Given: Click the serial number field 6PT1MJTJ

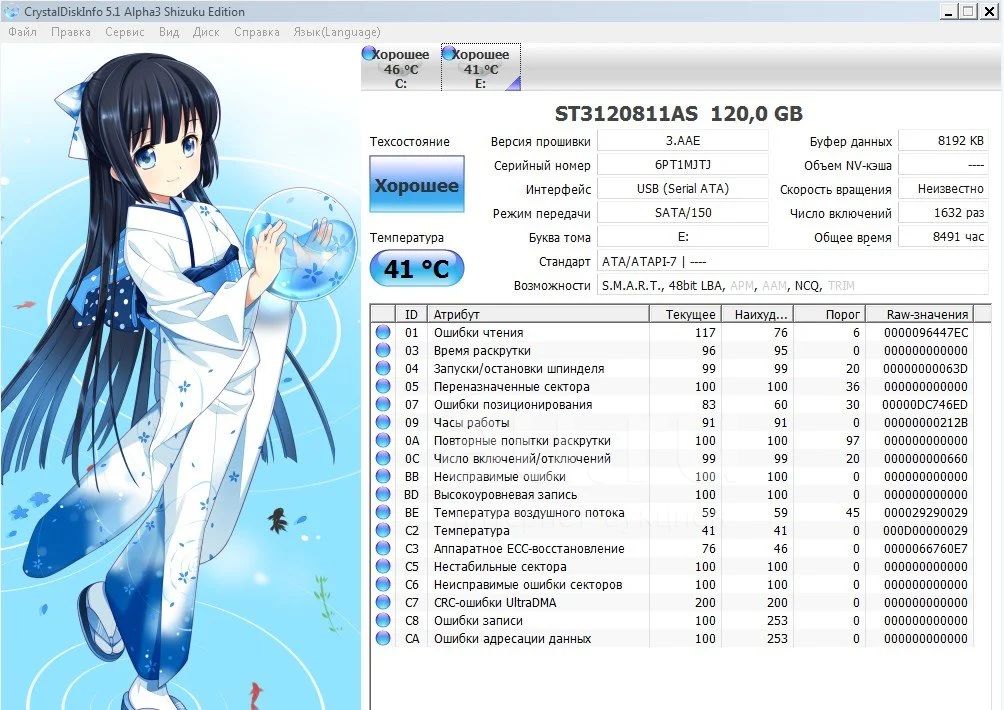Looking at the screenshot, I should (x=683, y=165).
